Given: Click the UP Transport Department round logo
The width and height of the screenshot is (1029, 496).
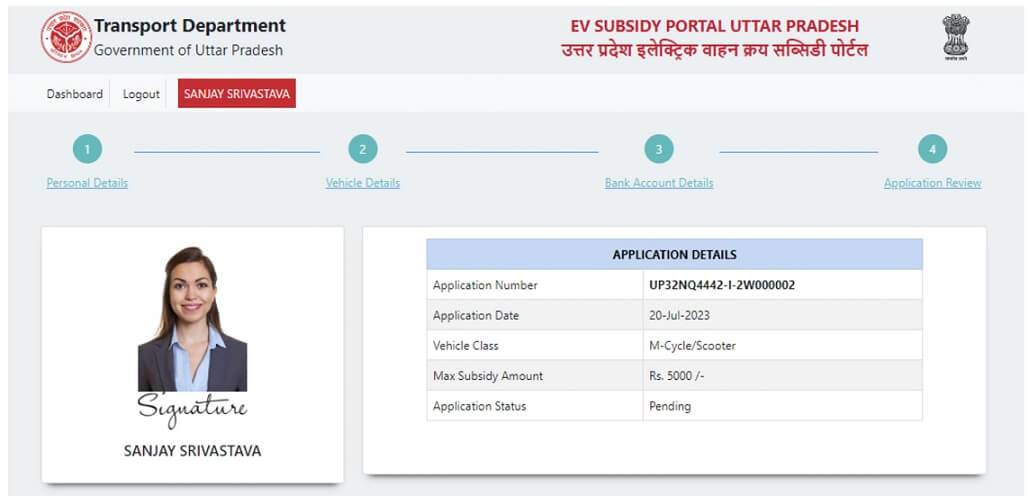Looking at the screenshot, I should pyautogui.click(x=66, y=37).
